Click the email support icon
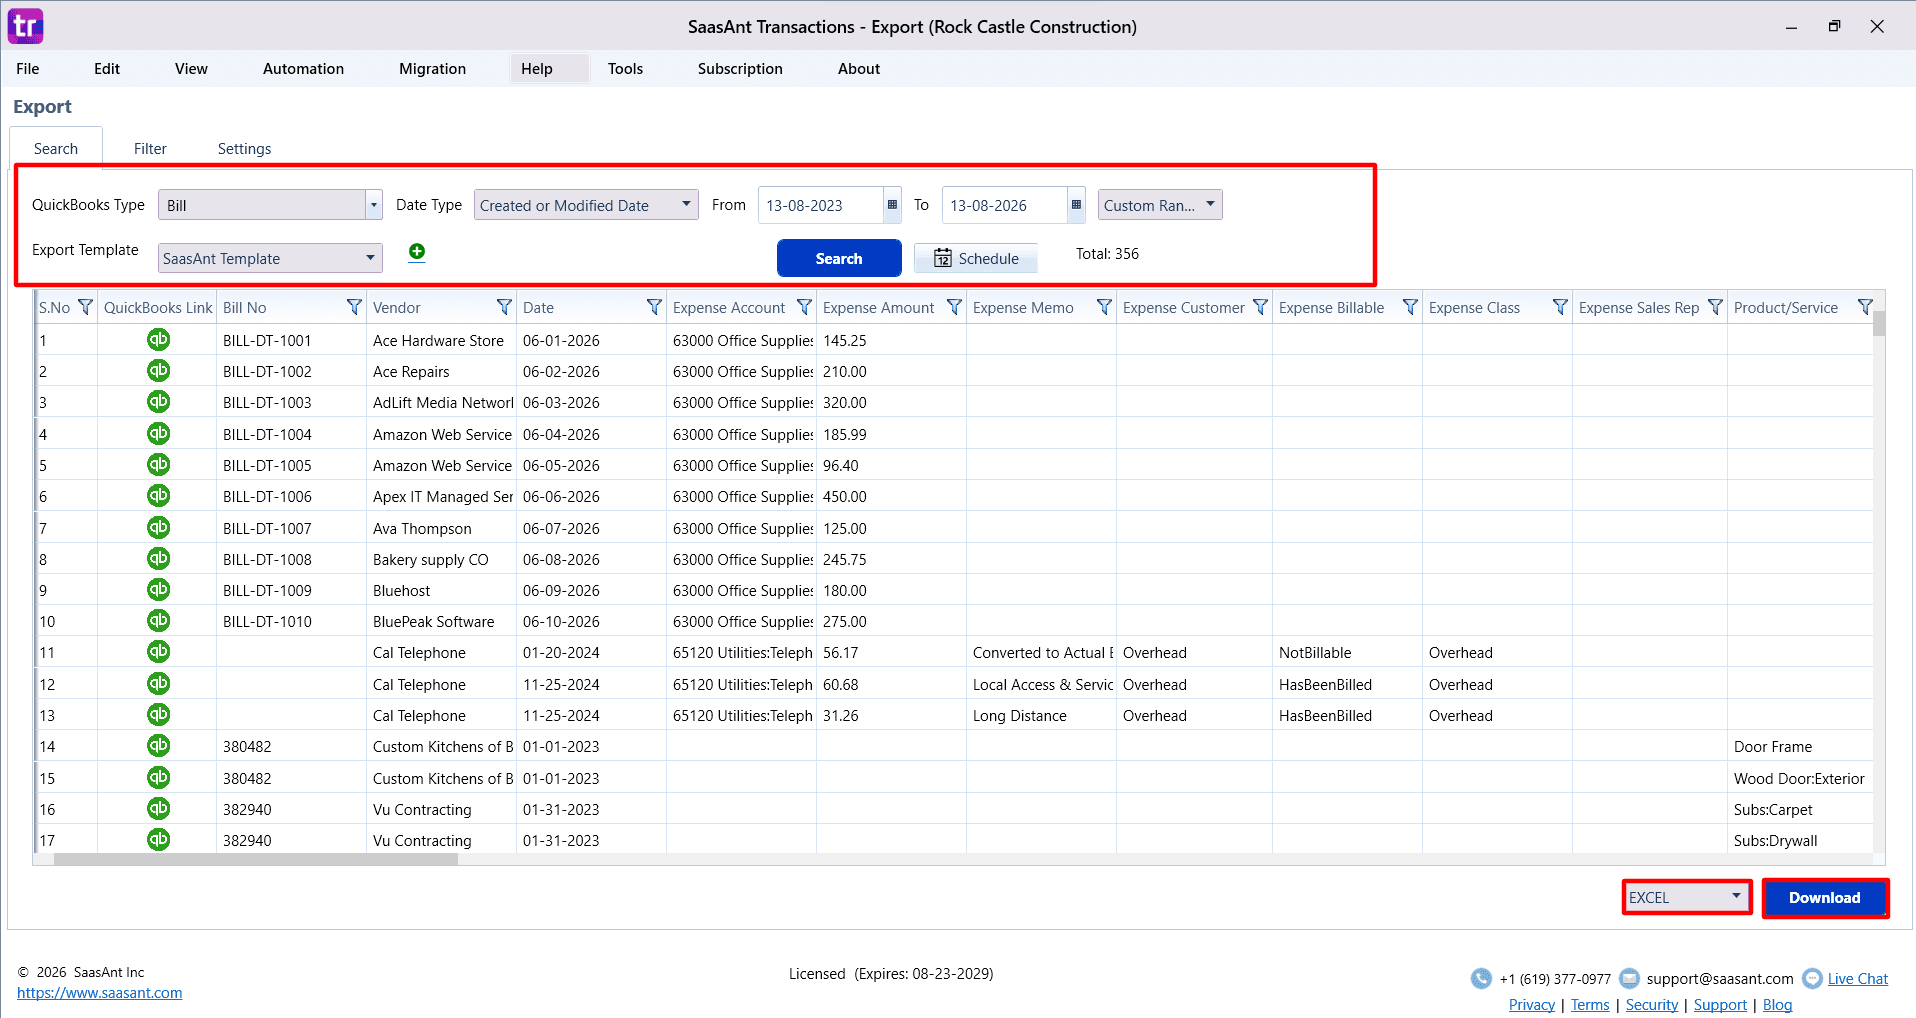This screenshot has height=1018, width=1916. coord(1629,978)
